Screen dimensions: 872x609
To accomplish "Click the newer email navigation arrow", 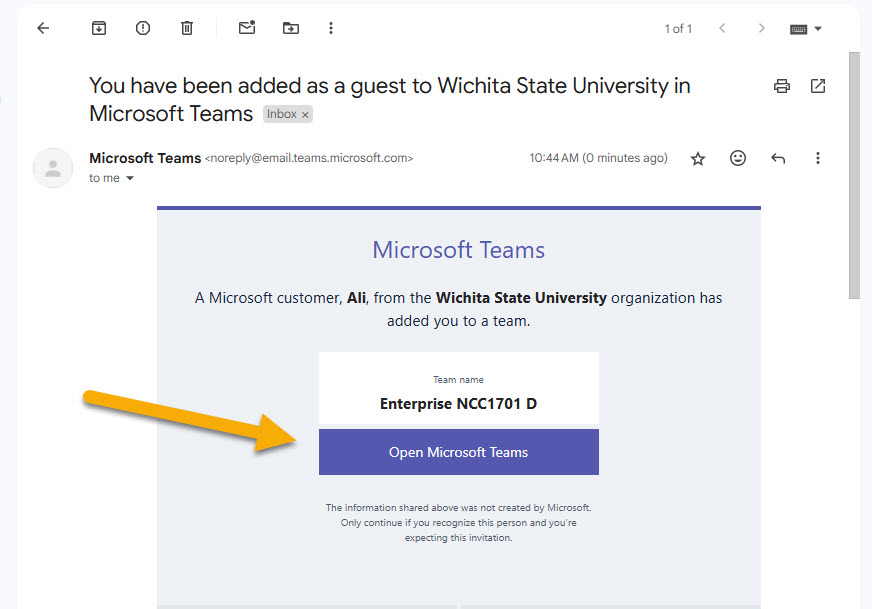I will (722, 28).
